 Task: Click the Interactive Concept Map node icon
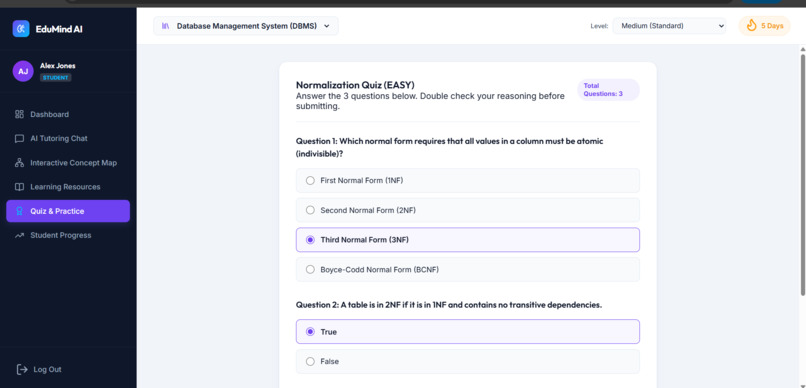click(x=20, y=163)
